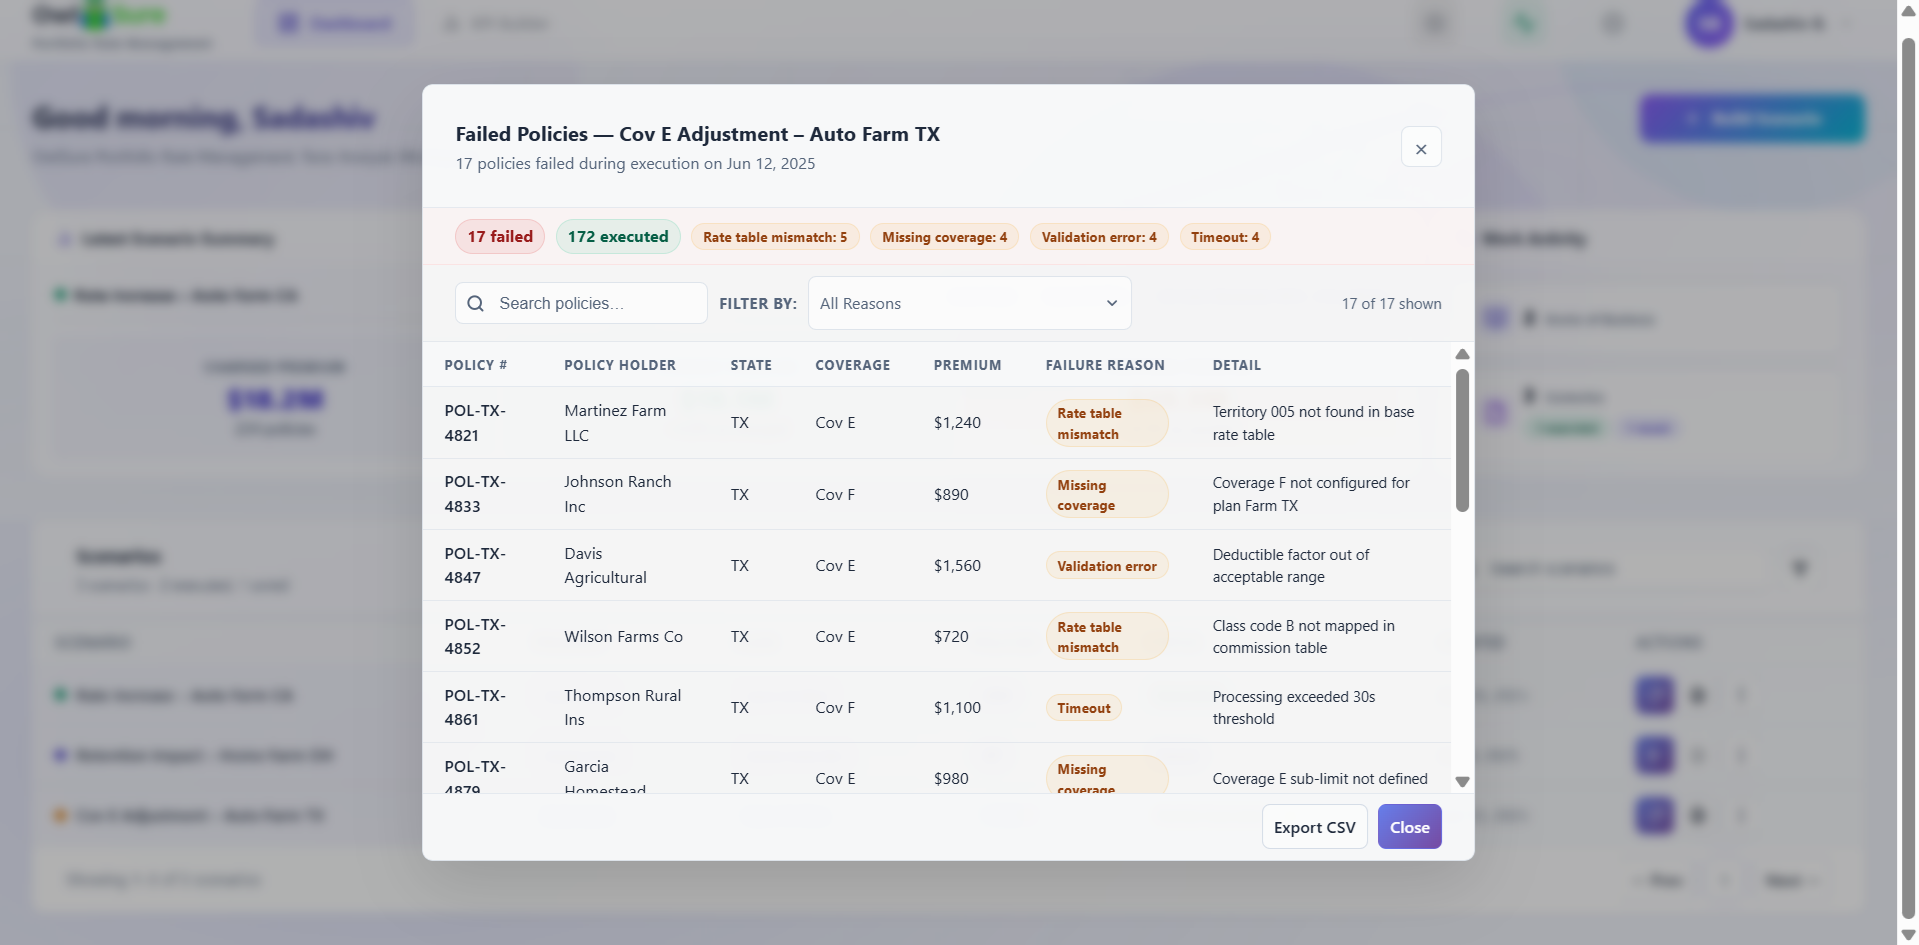Click Johnson Ranch Inc policy holder

pyautogui.click(x=618, y=494)
